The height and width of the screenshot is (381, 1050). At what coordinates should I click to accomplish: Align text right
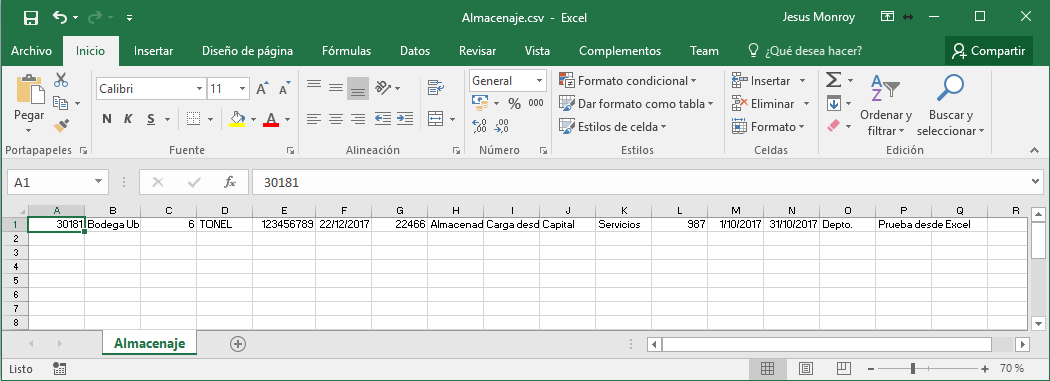tap(358, 119)
